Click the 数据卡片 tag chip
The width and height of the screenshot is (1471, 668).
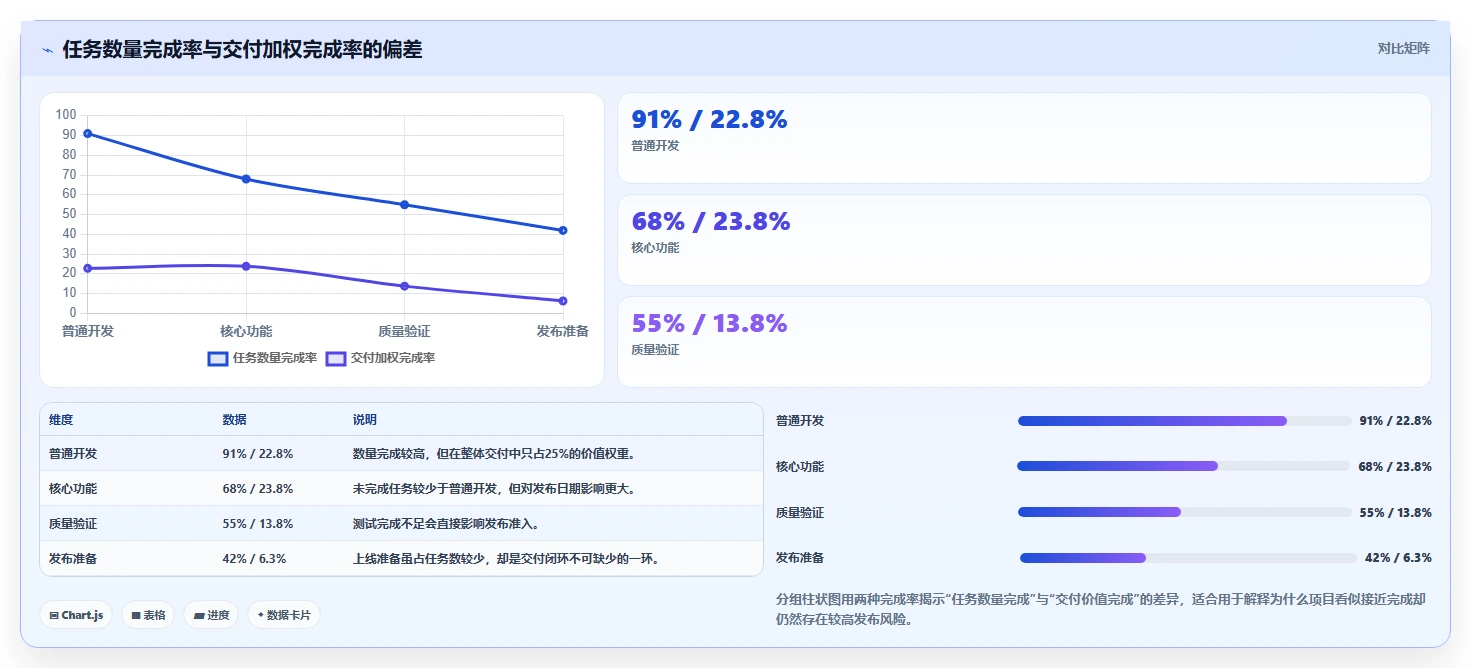[283, 615]
